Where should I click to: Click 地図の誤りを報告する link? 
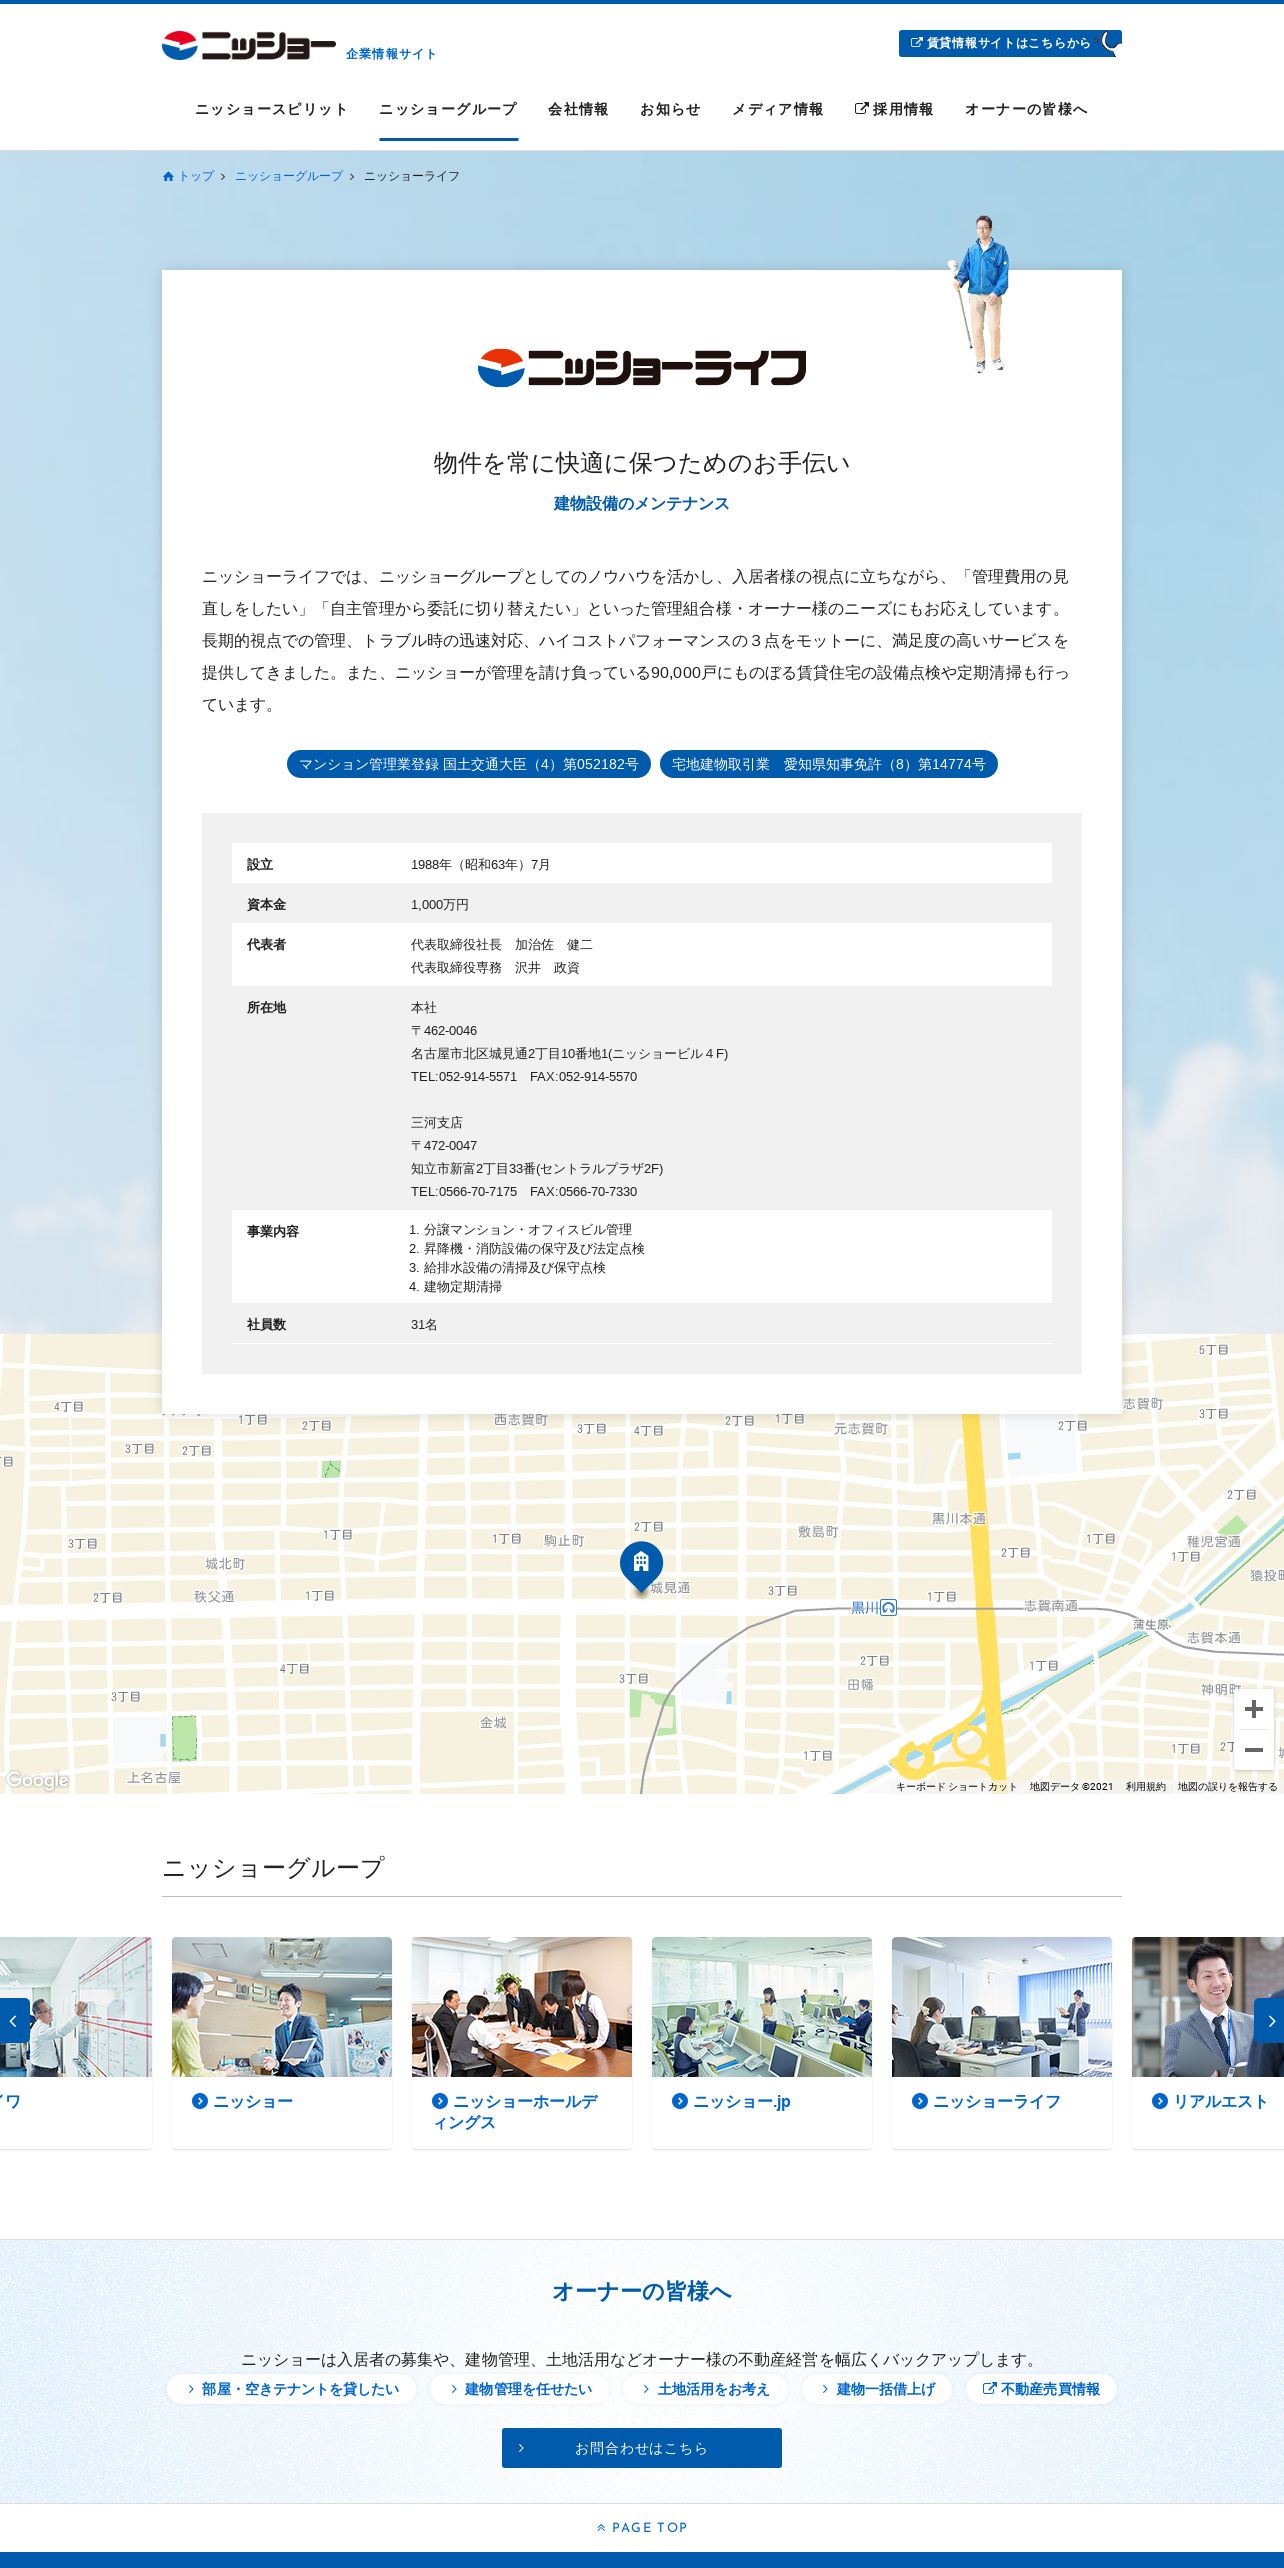click(1227, 1786)
